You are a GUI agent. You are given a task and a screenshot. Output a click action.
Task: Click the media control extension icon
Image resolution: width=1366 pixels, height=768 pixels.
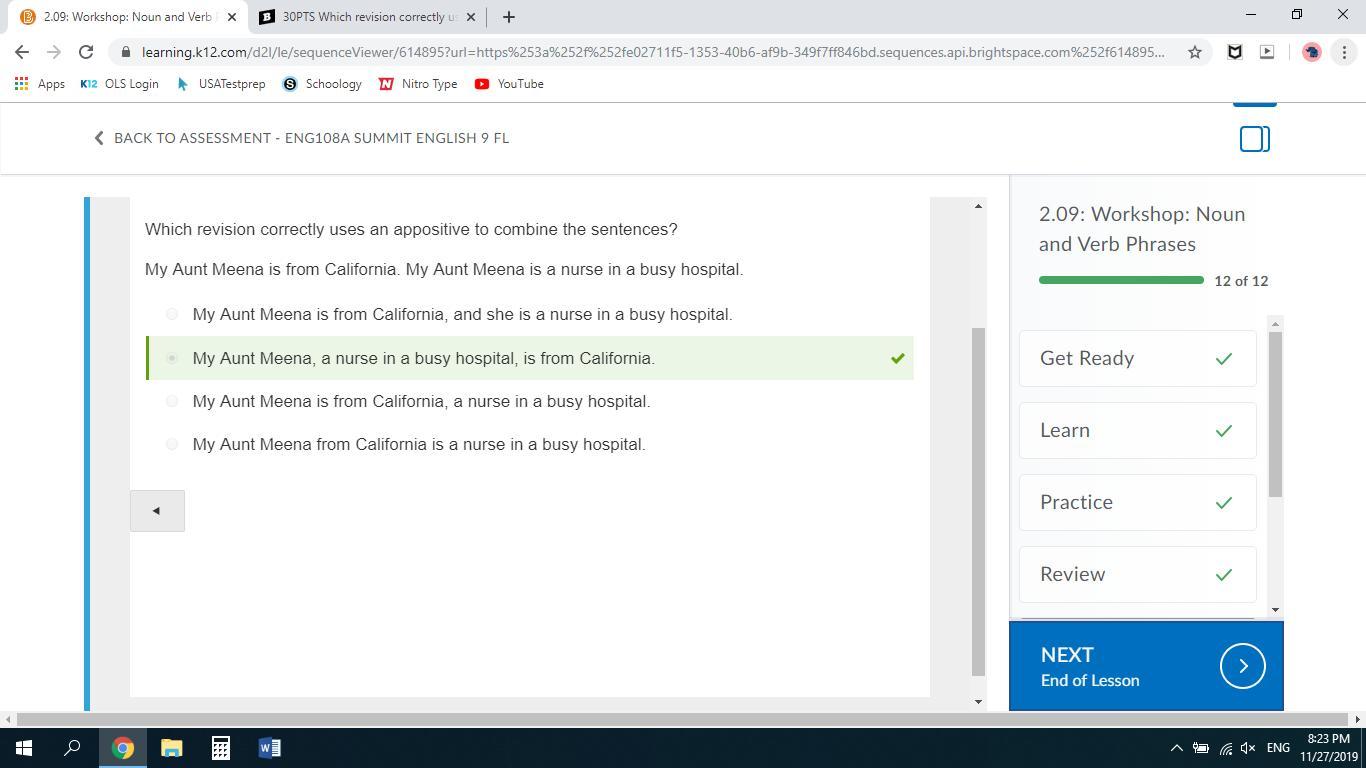click(x=1267, y=52)
